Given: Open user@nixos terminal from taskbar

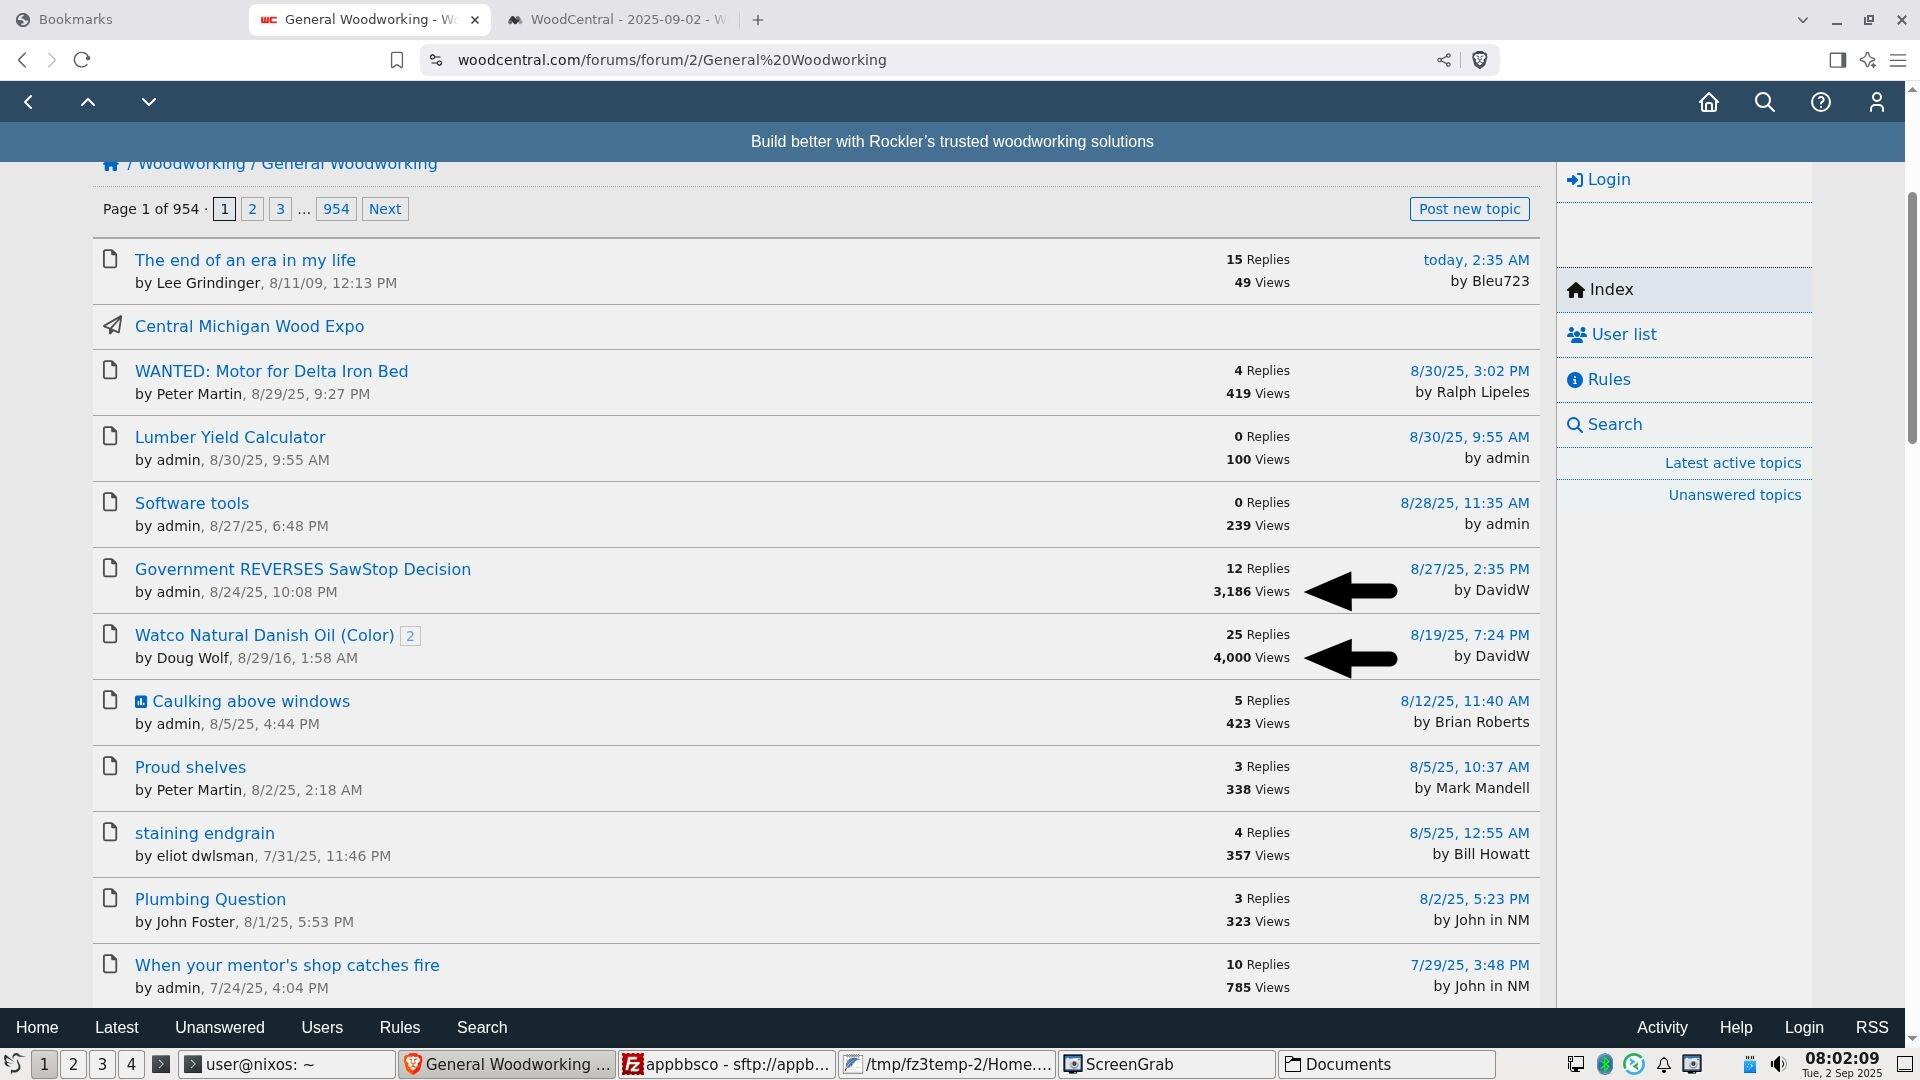Looking at the screenshot, I should tap(287, 1065).
